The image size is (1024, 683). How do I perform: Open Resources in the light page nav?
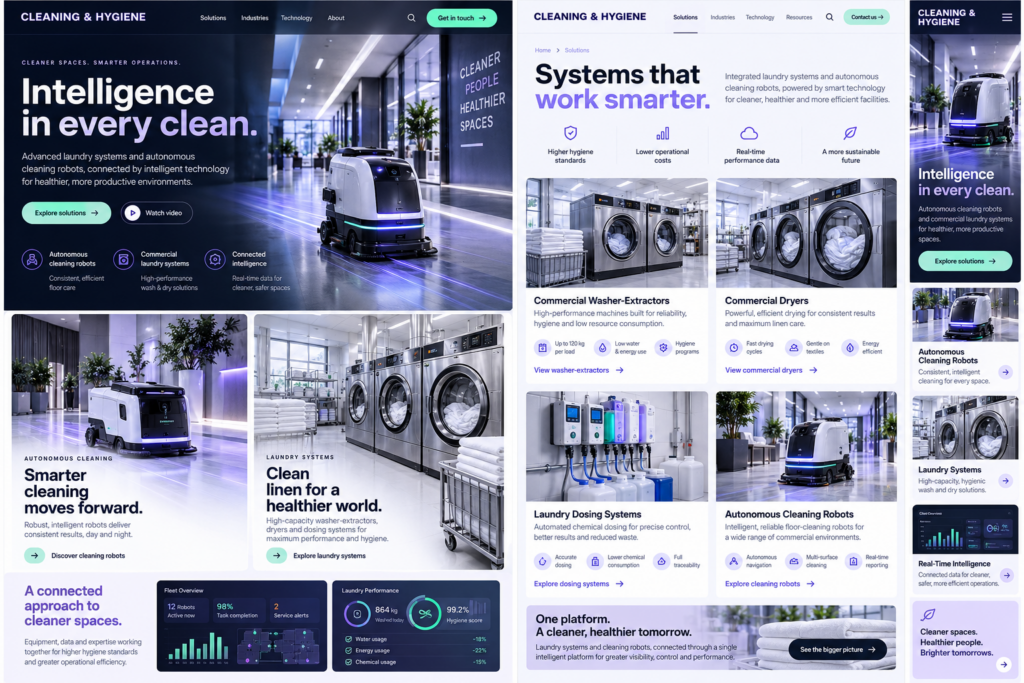[x=799, y=18]
